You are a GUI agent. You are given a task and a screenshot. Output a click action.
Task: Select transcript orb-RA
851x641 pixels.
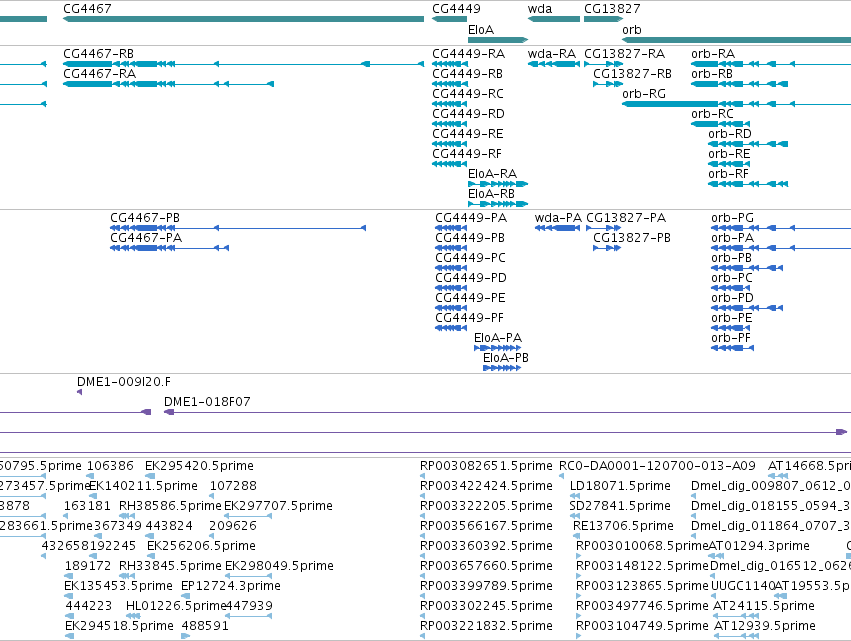coord(771,64)
